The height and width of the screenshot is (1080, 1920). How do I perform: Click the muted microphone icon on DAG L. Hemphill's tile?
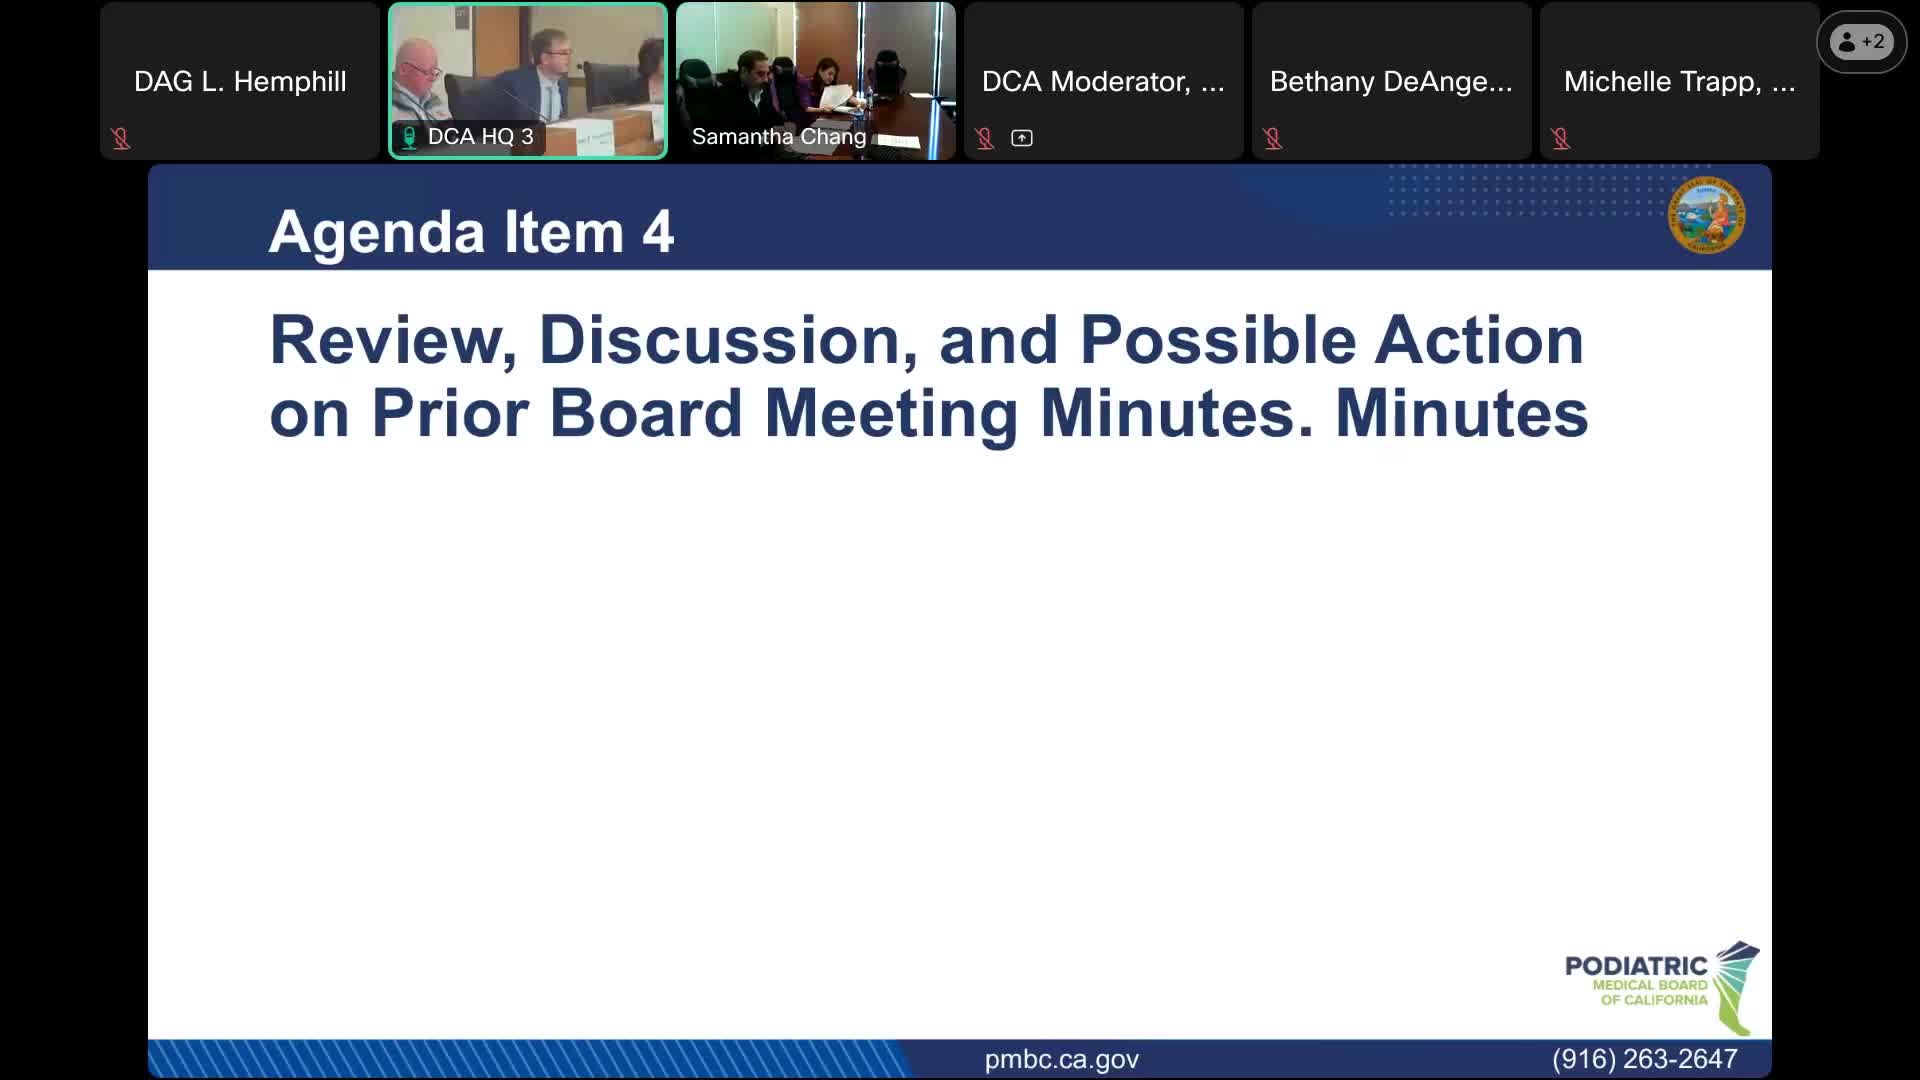coord(122,139)
